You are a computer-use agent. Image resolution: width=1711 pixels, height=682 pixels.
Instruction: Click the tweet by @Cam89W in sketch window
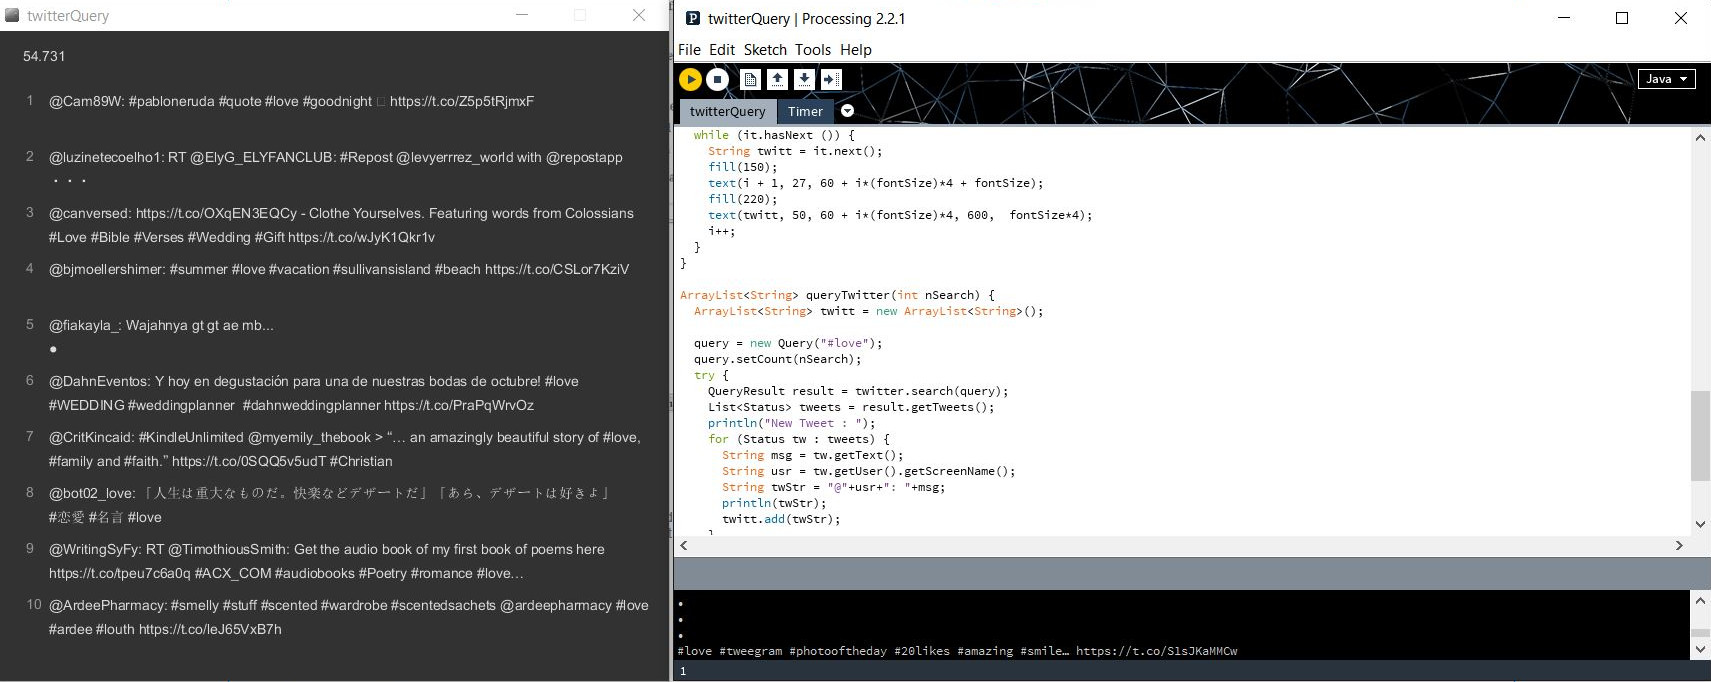pyautogui.click(x=291, y=101)
